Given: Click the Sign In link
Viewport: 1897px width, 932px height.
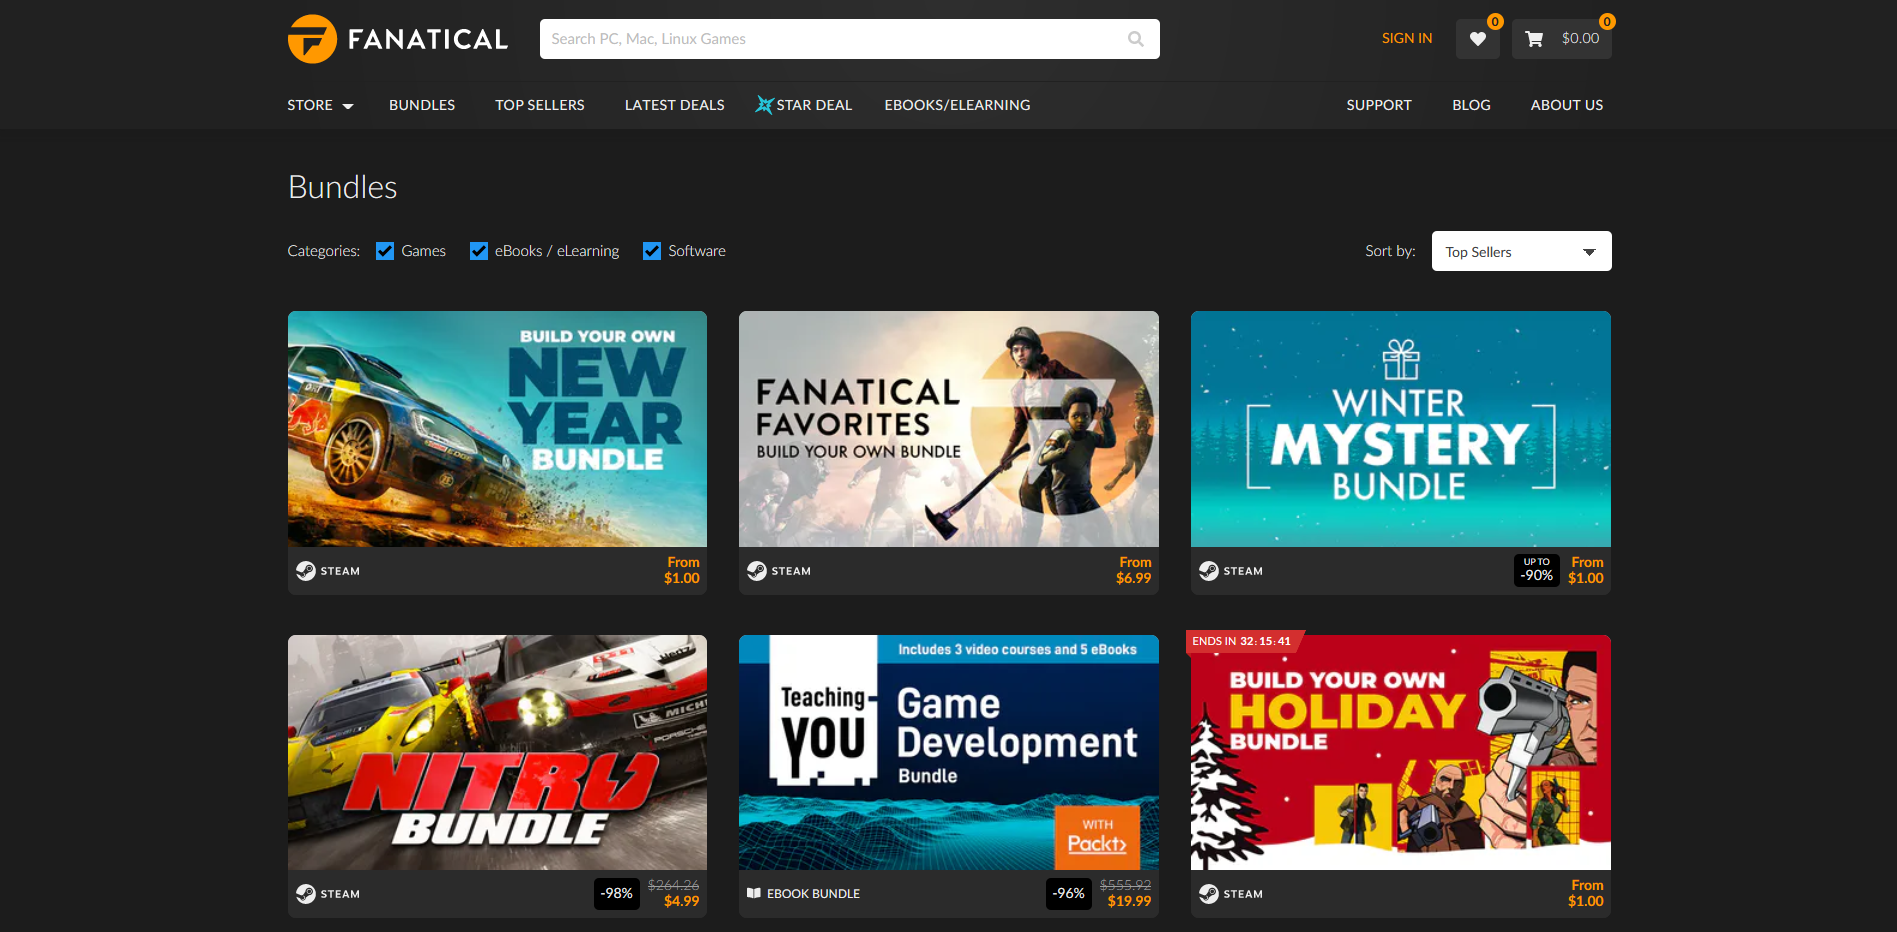Looking at the screenshot, I should pos(1406,39).
